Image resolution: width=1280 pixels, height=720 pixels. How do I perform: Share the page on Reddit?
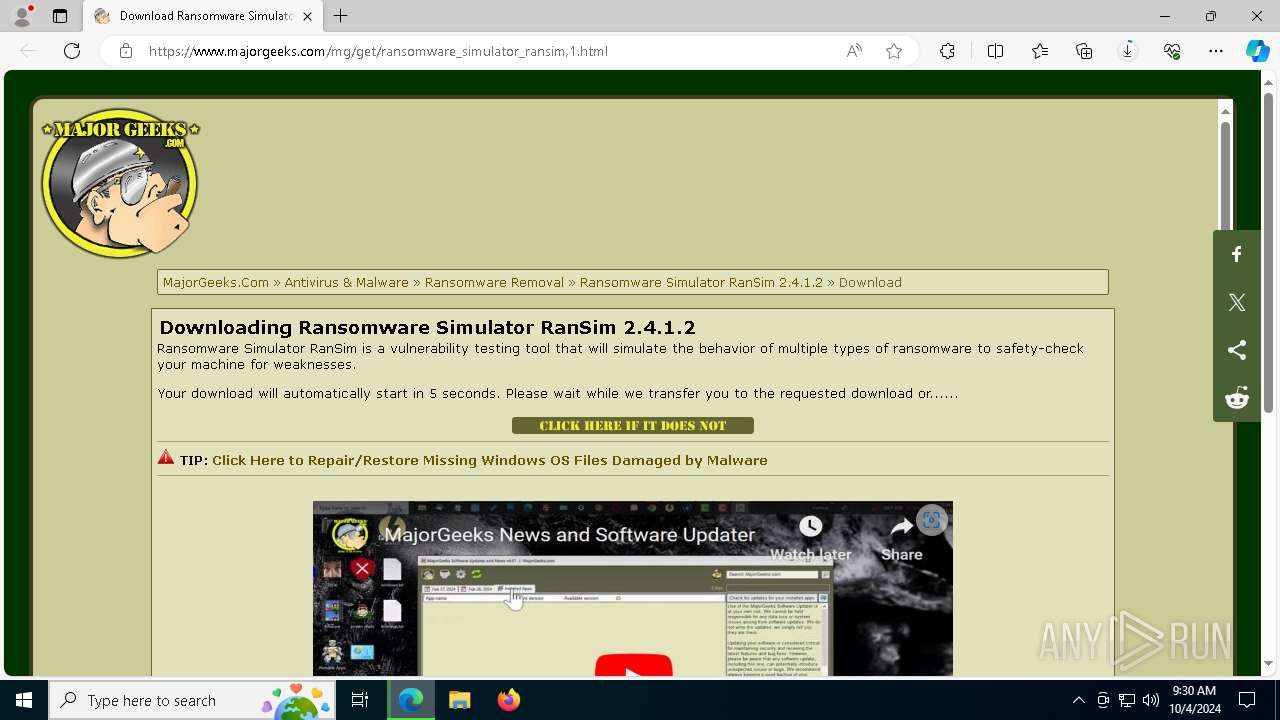tap(1237, 398)
